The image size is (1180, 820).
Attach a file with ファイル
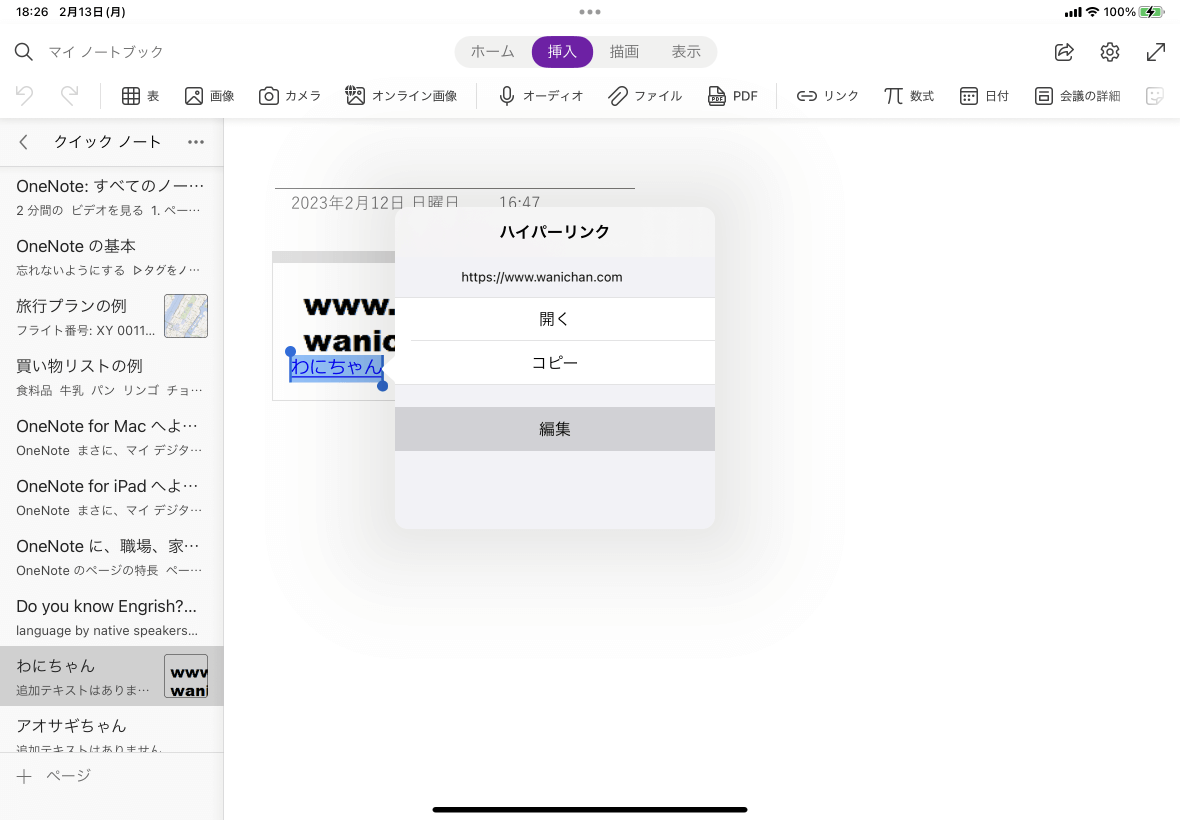[x=645, y=96]
